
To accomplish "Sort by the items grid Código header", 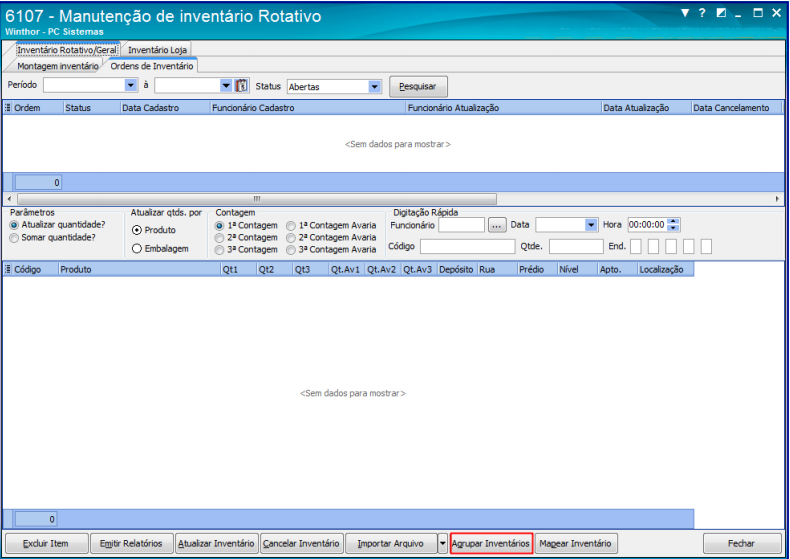I will pos(35,269).
